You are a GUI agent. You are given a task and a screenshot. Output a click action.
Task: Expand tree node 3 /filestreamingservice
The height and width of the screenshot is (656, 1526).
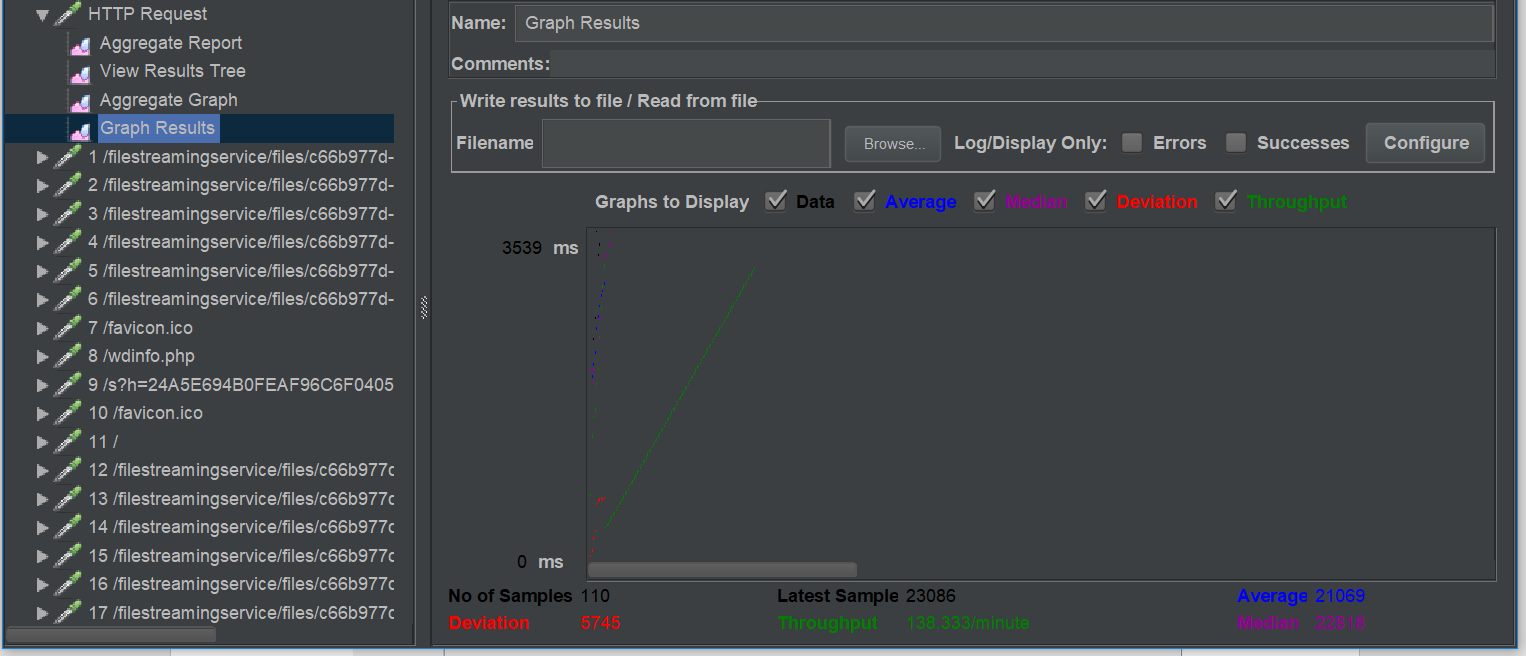coord(42,214)
